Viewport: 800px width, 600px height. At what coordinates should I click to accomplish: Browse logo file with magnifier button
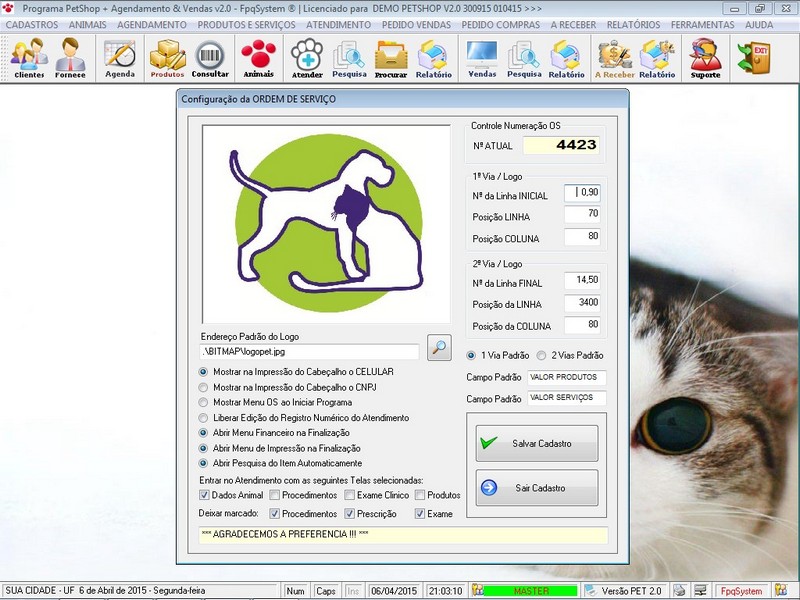click(x=439, y=348)
